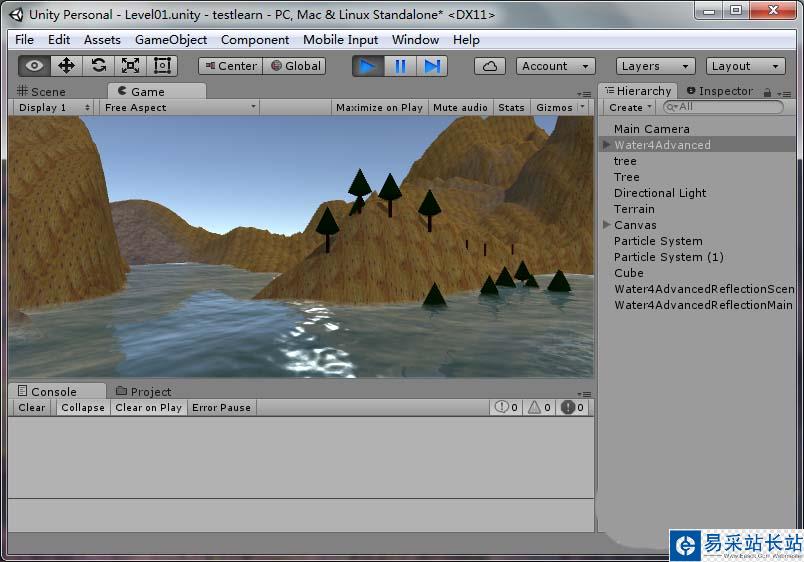
Task: Toggle Maximize on Play
Action: point(379,108)
